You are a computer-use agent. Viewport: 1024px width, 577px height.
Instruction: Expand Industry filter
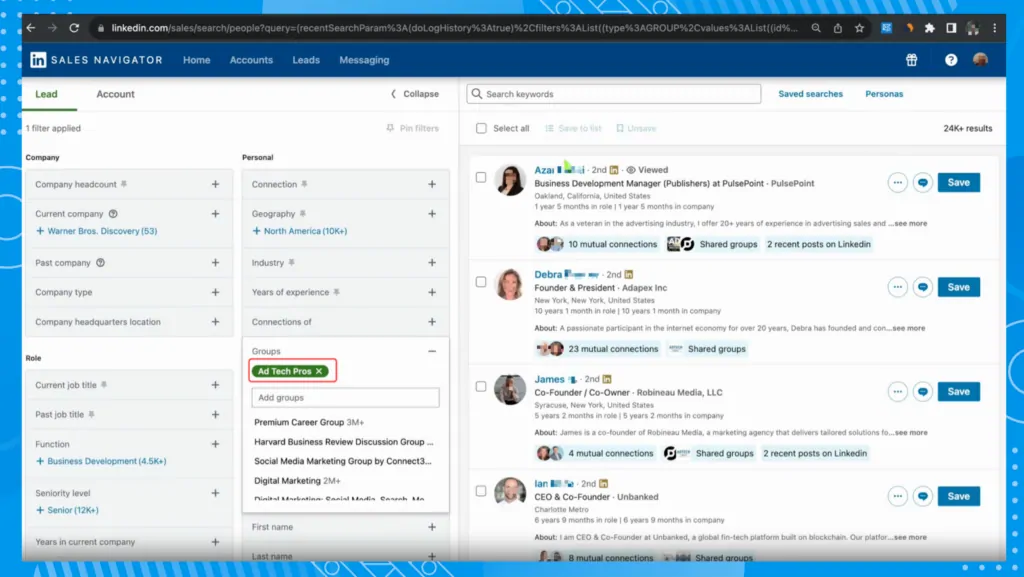[432, 263]
